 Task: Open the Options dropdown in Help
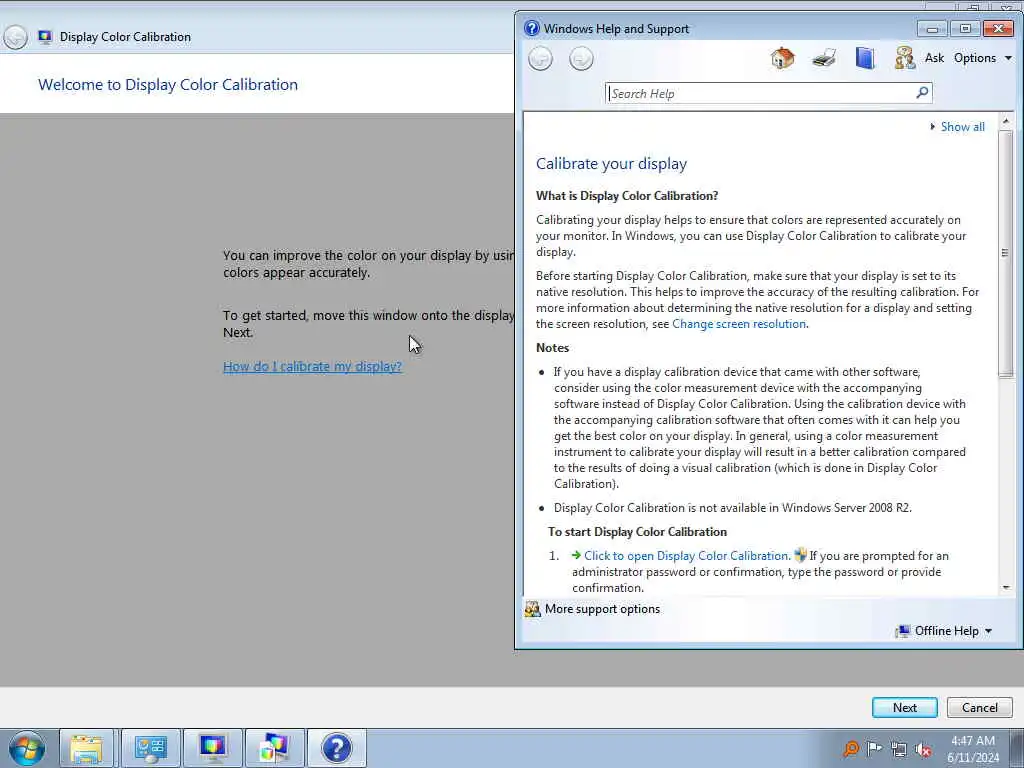(x=983, y=58)
